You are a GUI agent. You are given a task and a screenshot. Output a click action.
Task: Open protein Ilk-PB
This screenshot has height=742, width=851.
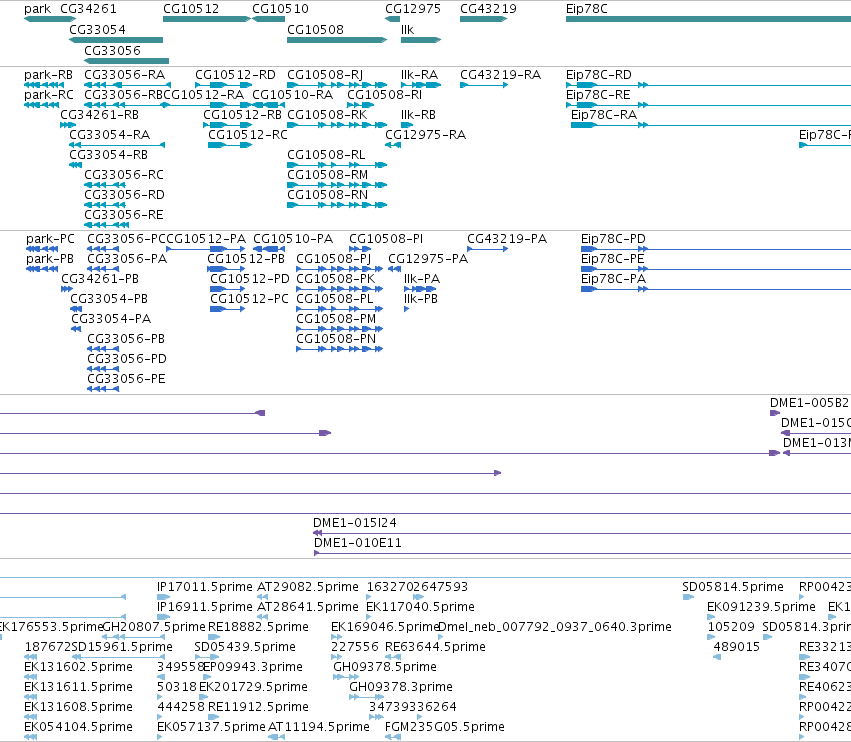tap(421, 299)
